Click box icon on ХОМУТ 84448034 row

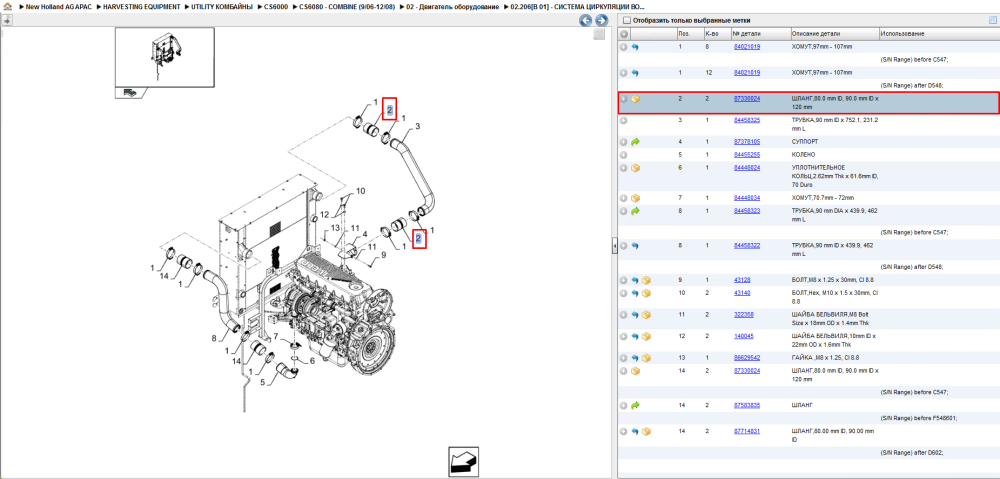tap(635, 198)
